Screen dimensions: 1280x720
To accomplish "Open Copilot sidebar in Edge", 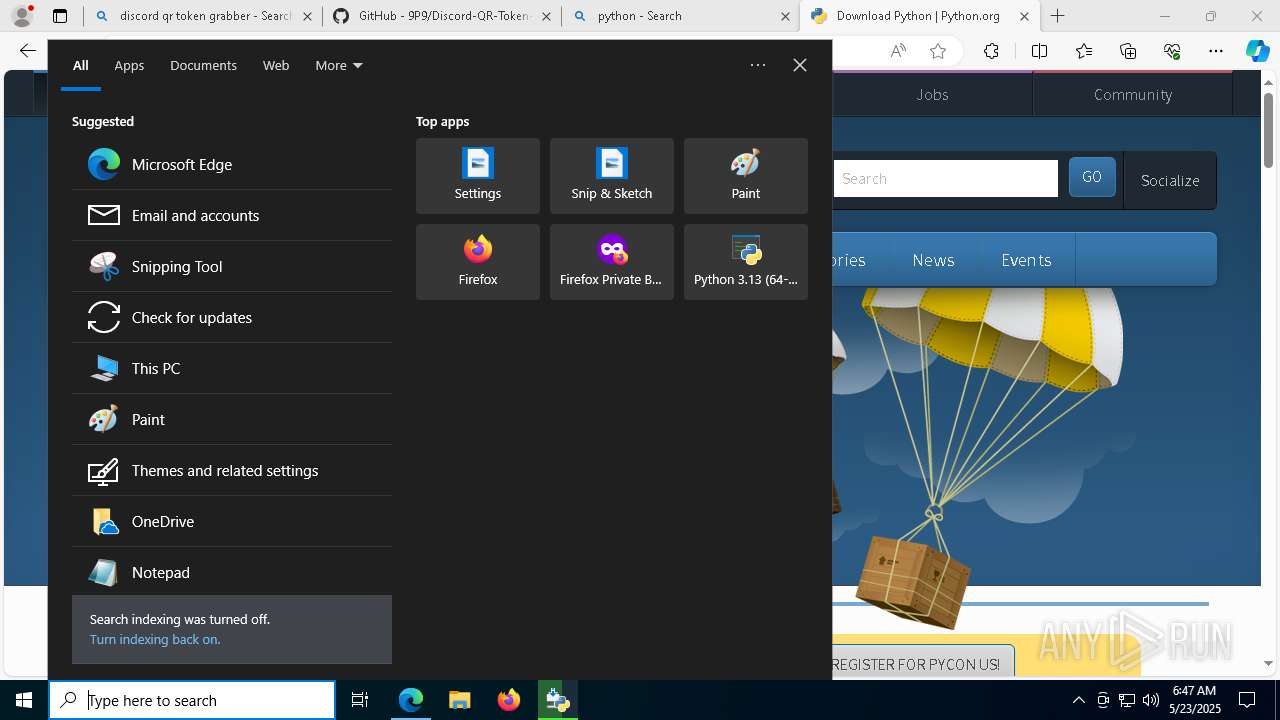I will pyautogui.click(x=1257, y=51).
